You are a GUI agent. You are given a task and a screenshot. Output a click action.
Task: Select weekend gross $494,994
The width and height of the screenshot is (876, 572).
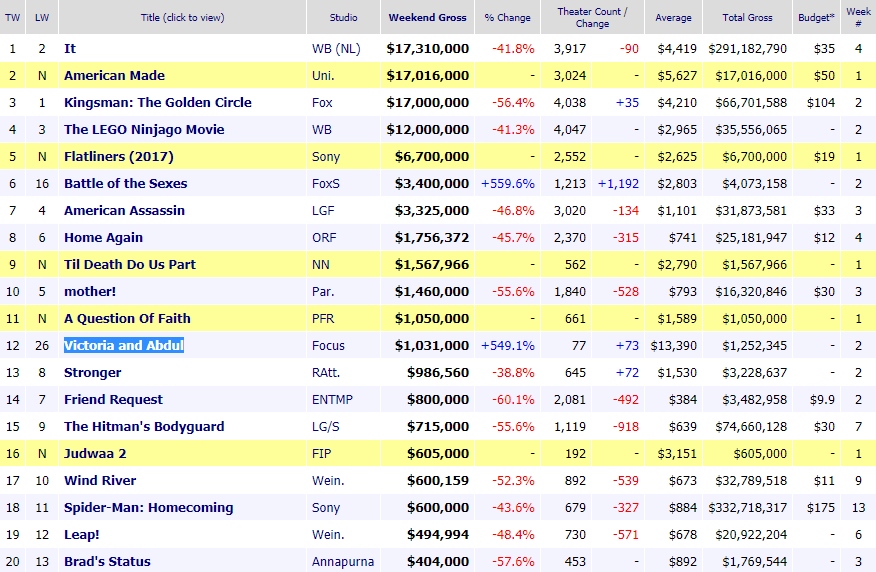tap(438, 535)
